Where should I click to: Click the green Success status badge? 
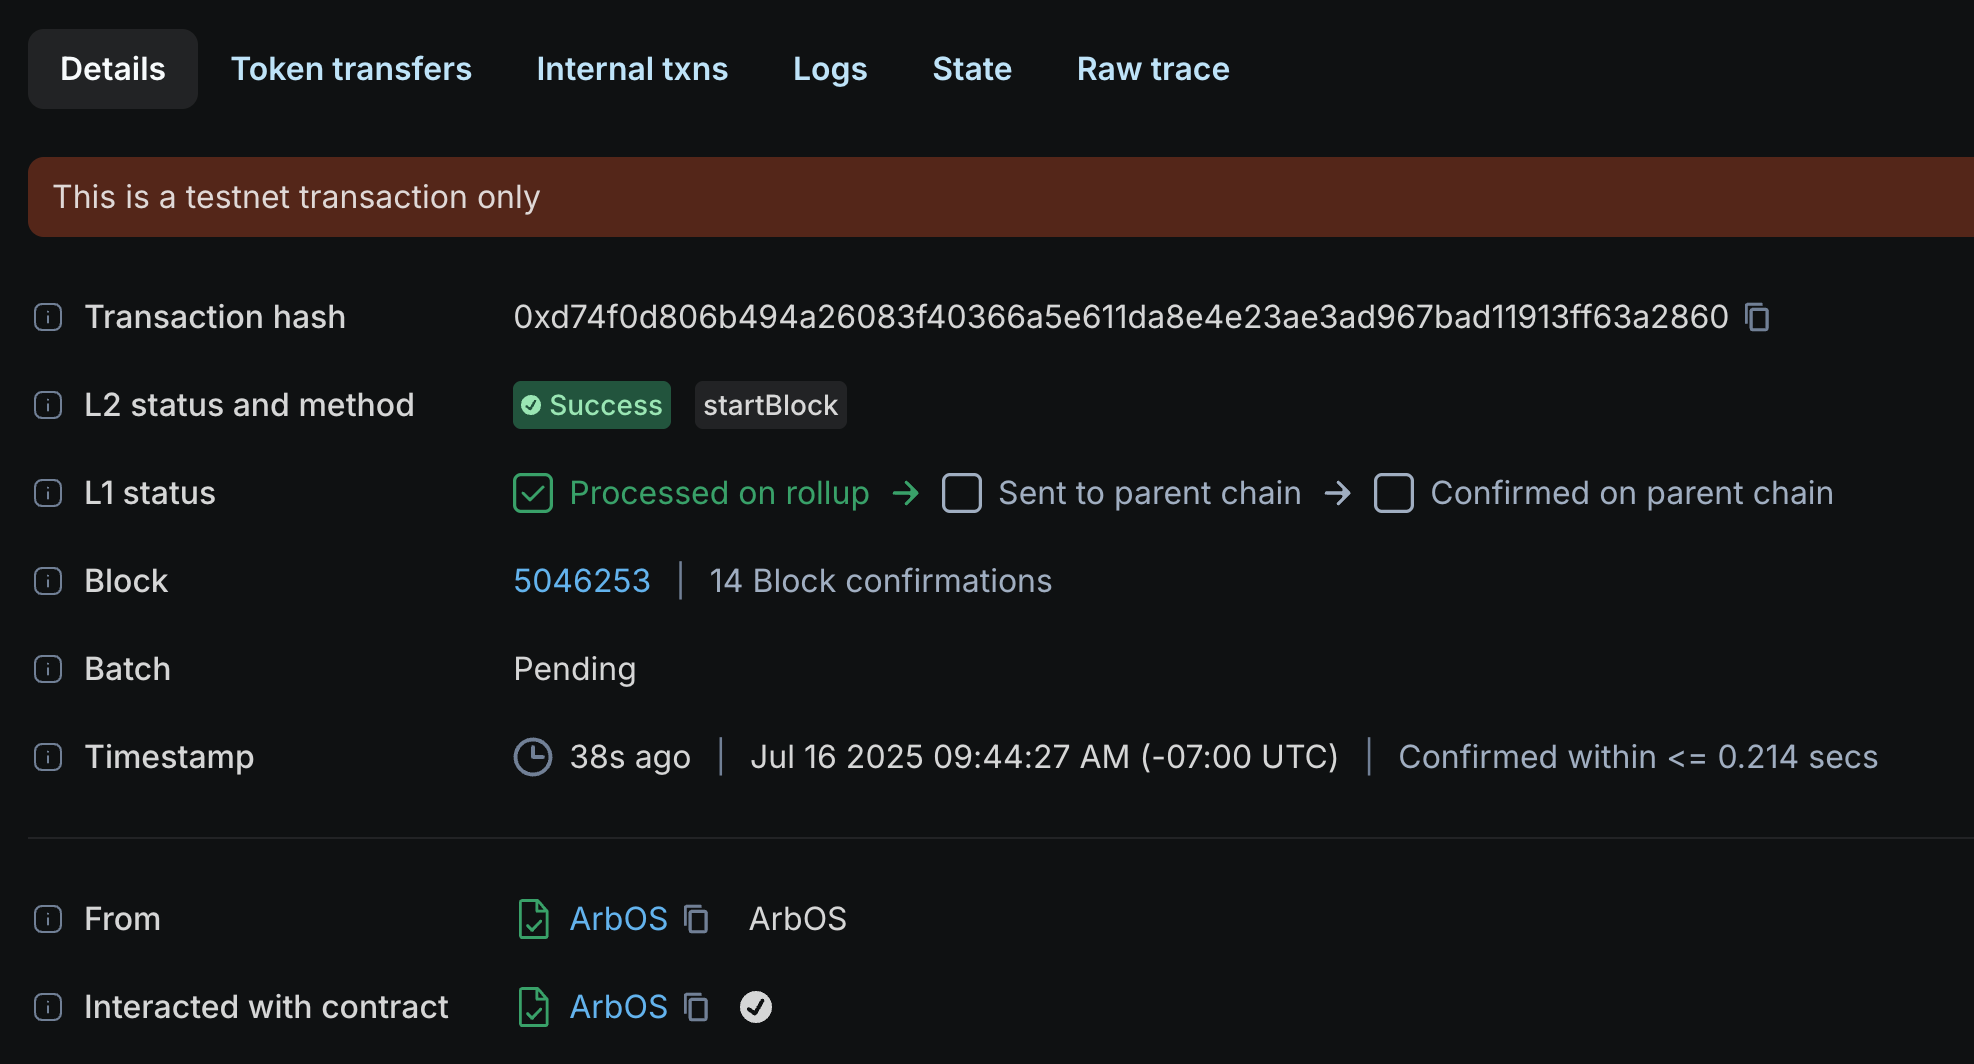[x=592, y=405]
